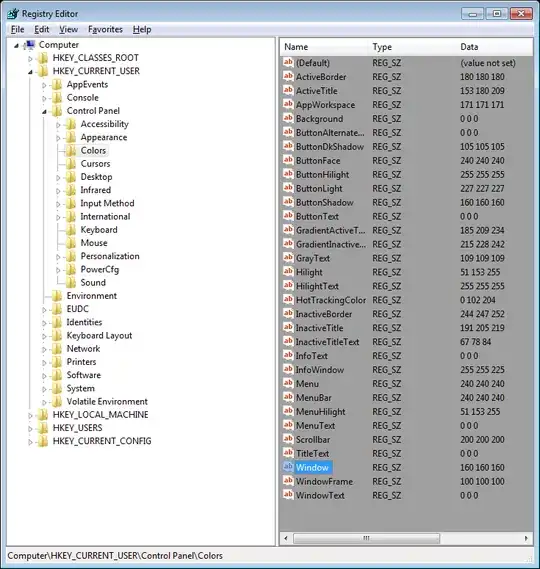
Task: Select the HKEY_USERS hive
Action: [x=77, y=428]
